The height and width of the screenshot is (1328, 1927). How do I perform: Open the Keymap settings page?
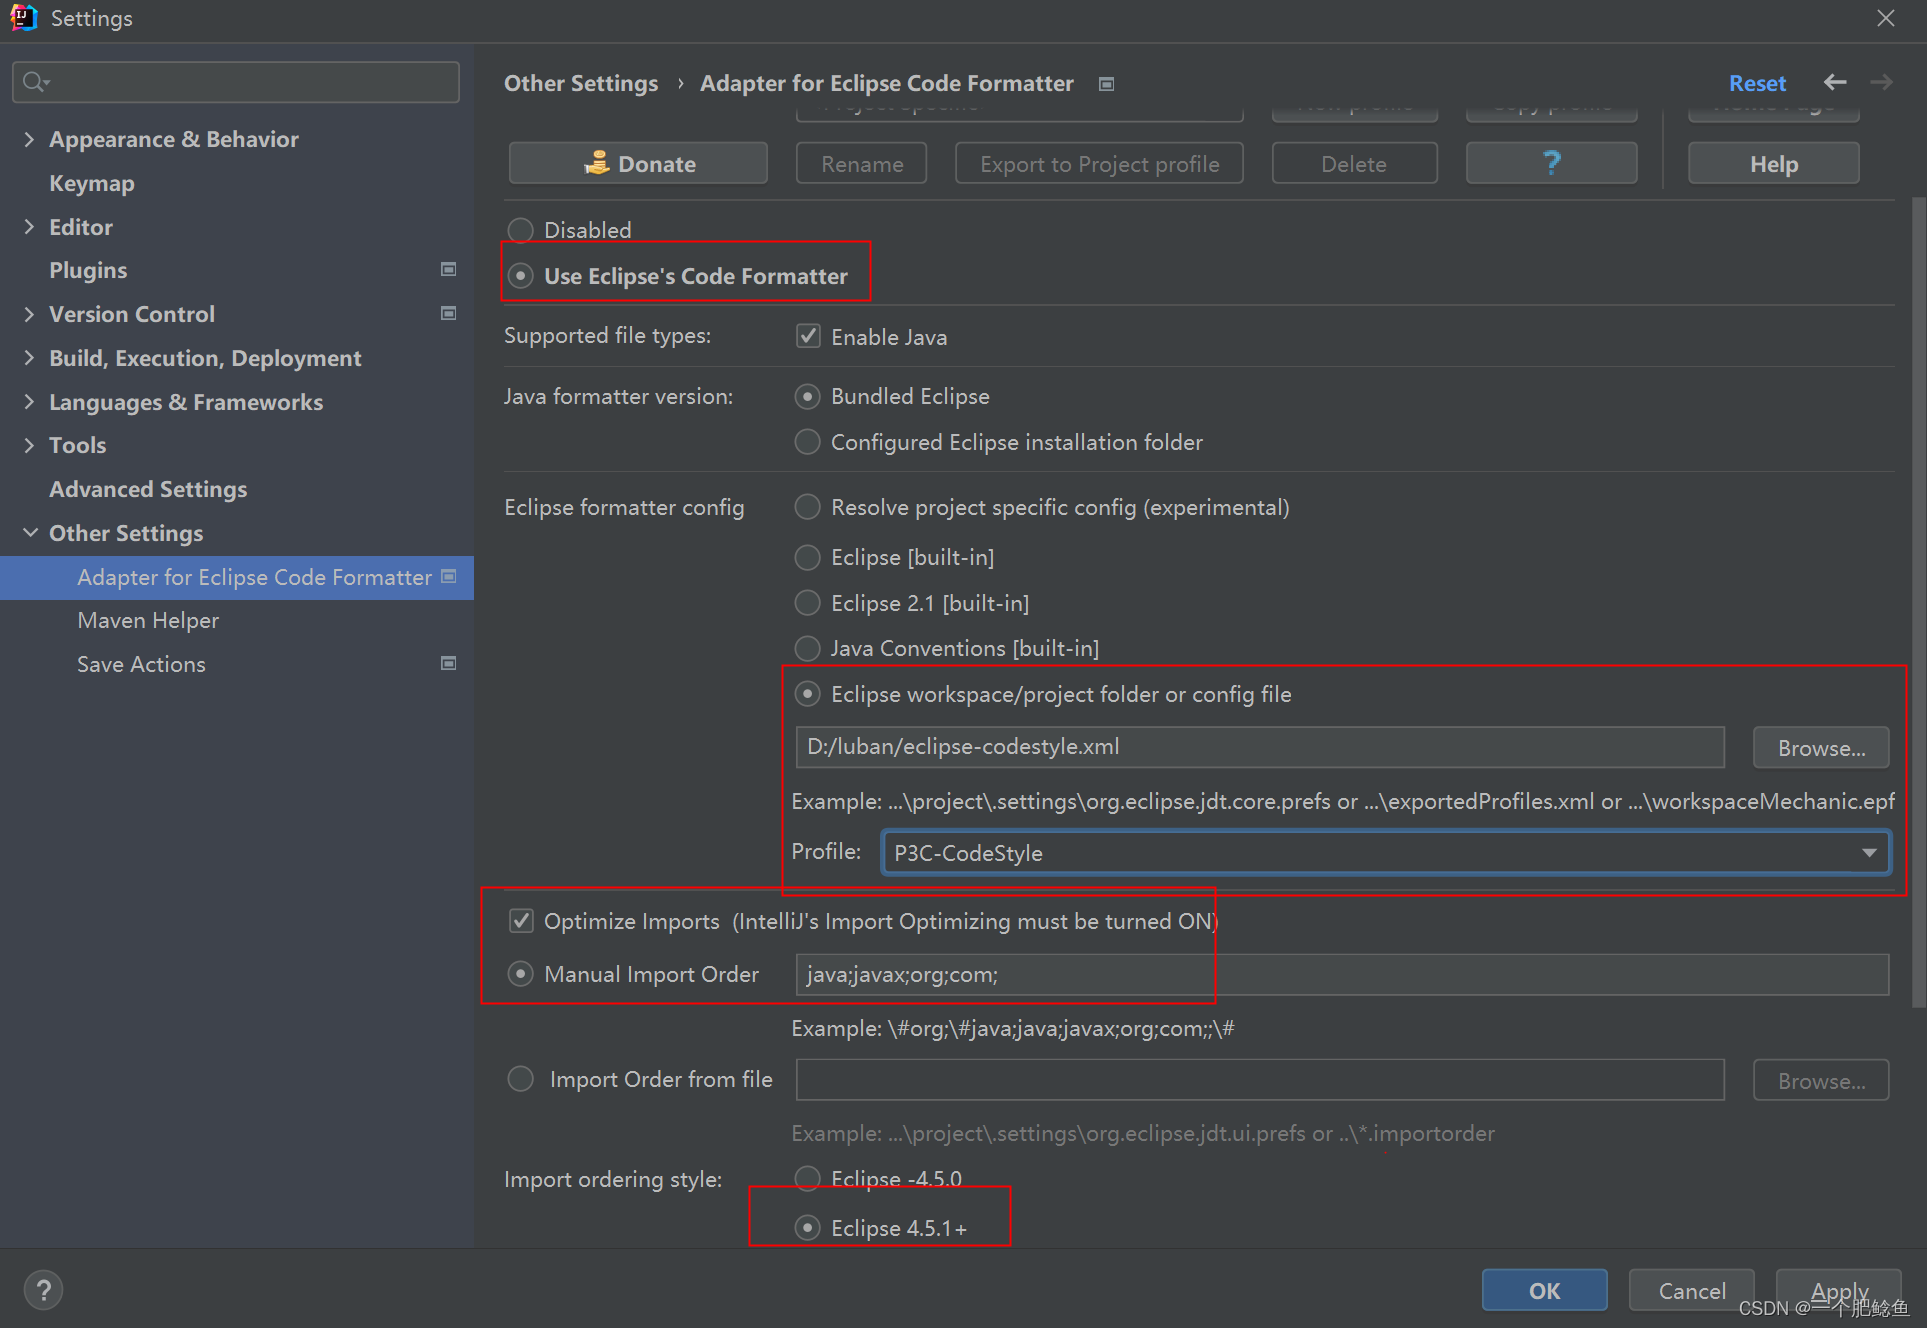pyautogui.click(x=92, y=183)
